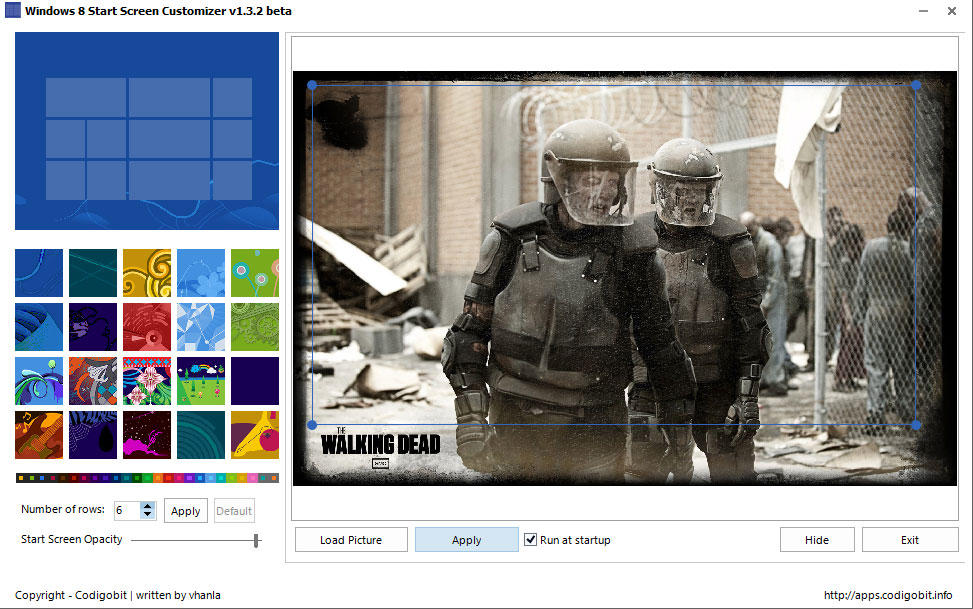Minimize the Start Screen Customizer window
Screen dimensions: 973x609
tap(923, 11)
